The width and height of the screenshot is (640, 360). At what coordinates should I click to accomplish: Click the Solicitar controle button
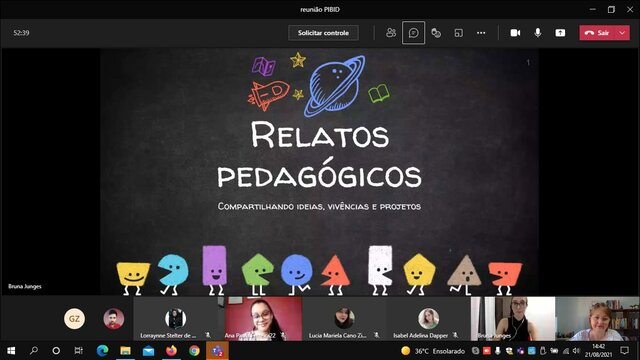323,33
